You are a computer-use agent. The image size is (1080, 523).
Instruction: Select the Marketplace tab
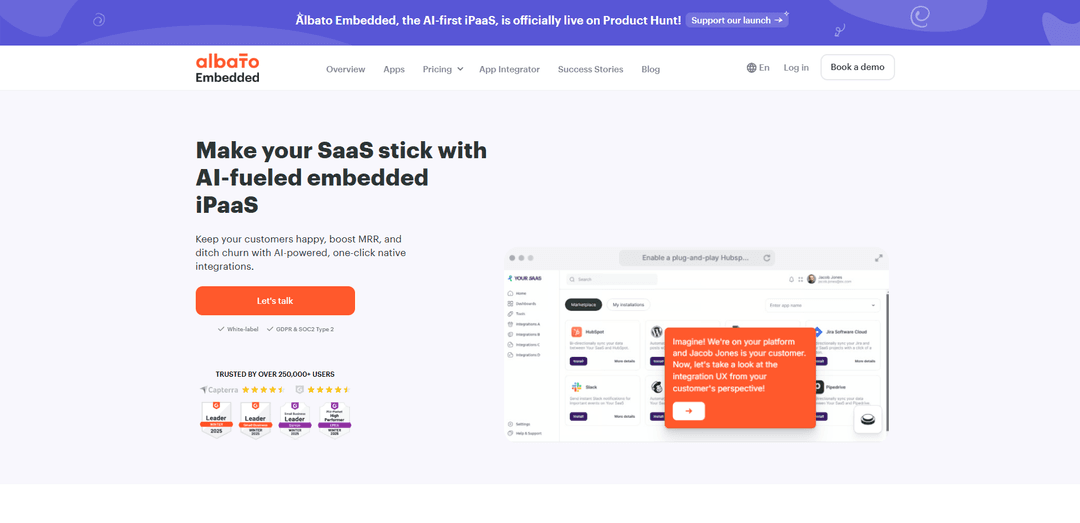(x=584, y=305)
